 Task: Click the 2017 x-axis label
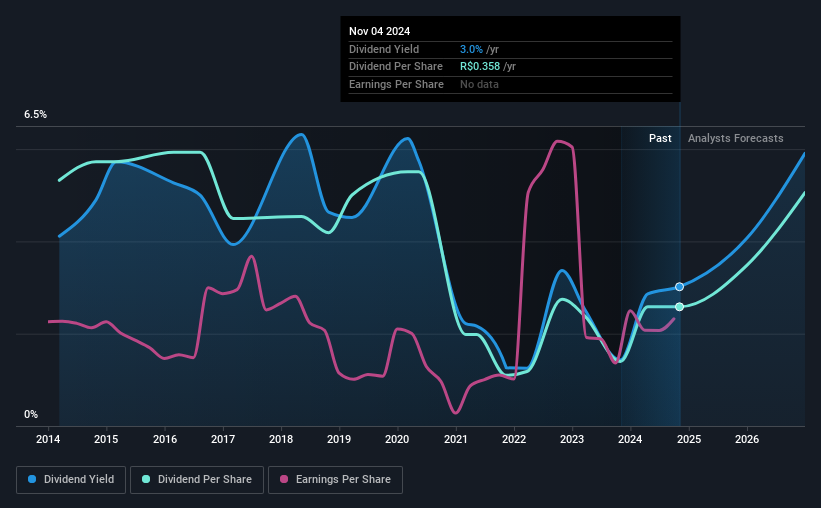point(223,439)
